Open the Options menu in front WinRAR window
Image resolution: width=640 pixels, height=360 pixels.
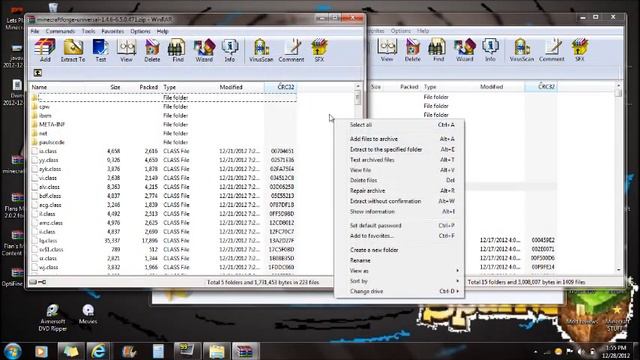(140, 31)
